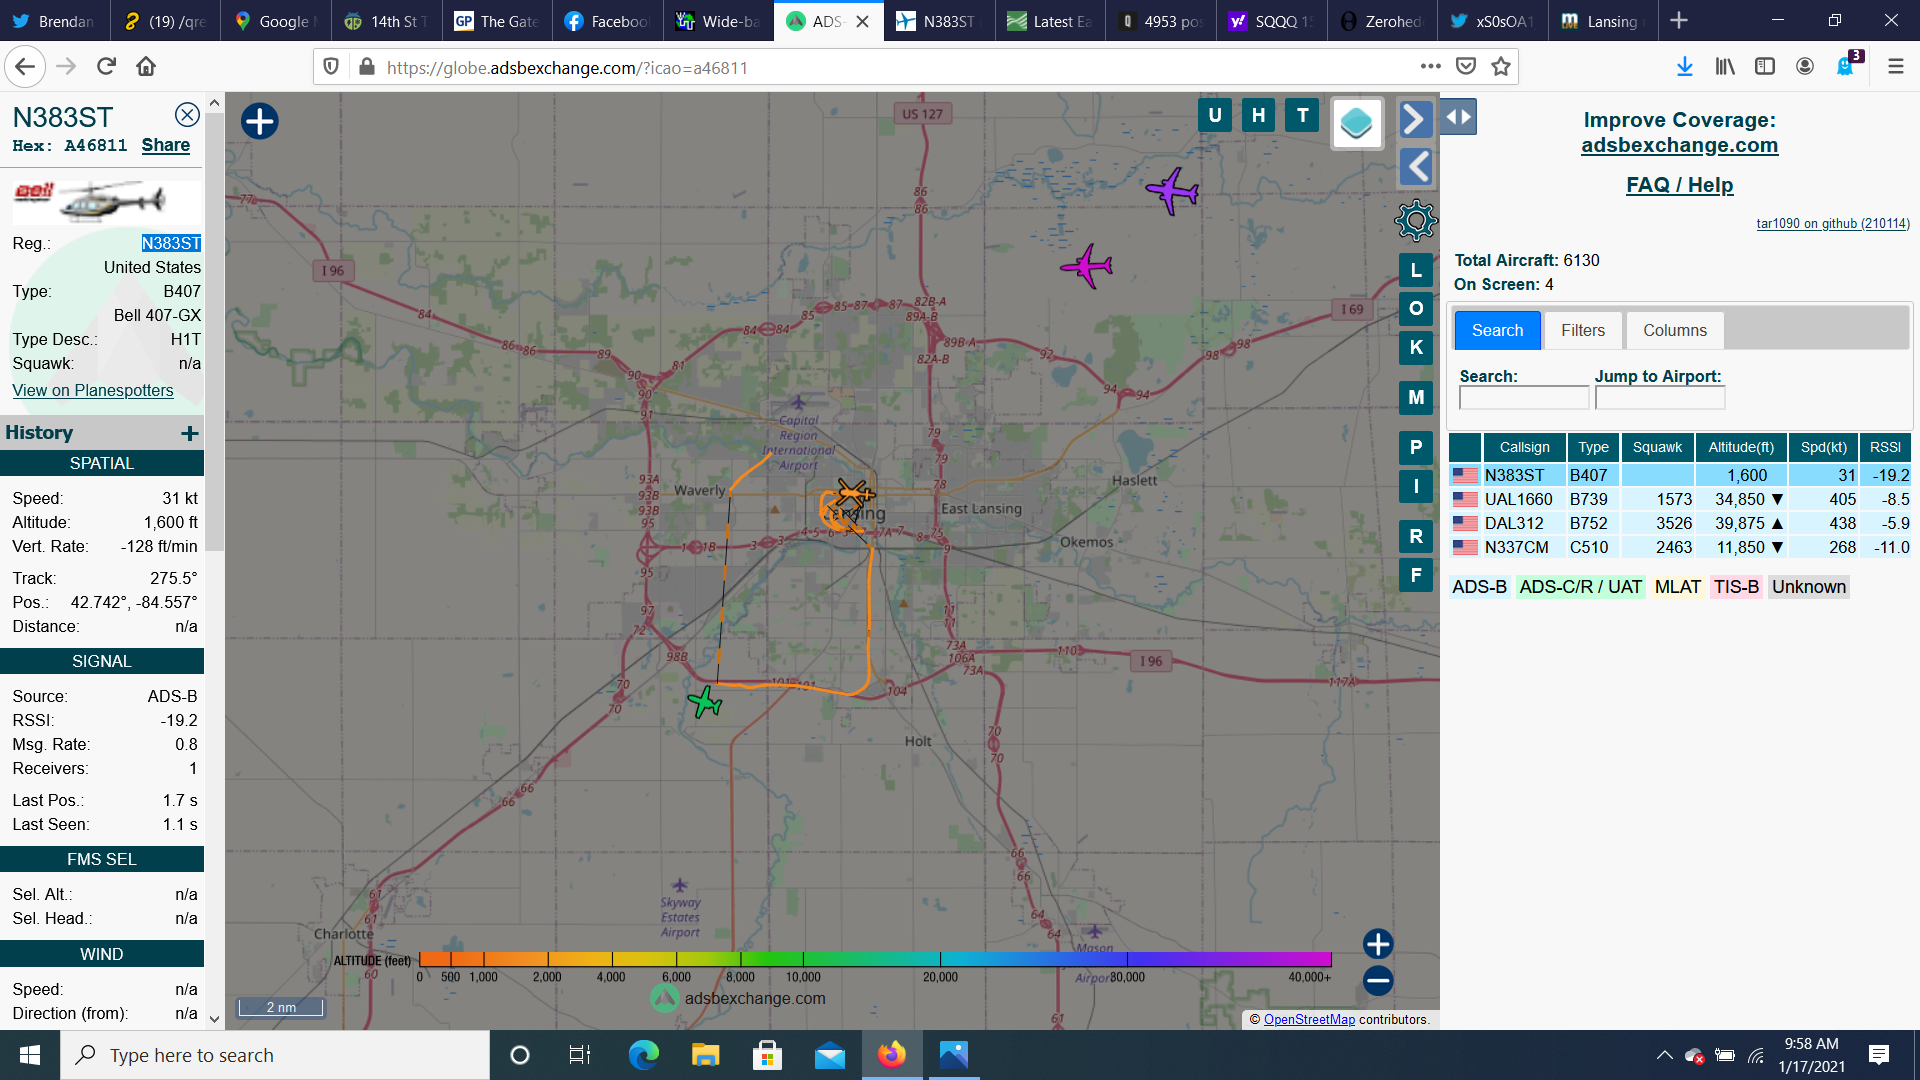The height and width of the screenshot is (1080, 1920).
Task: Select the UAL1660 aircraft row
Action: pyautogui.click(x=1680, y=499)
